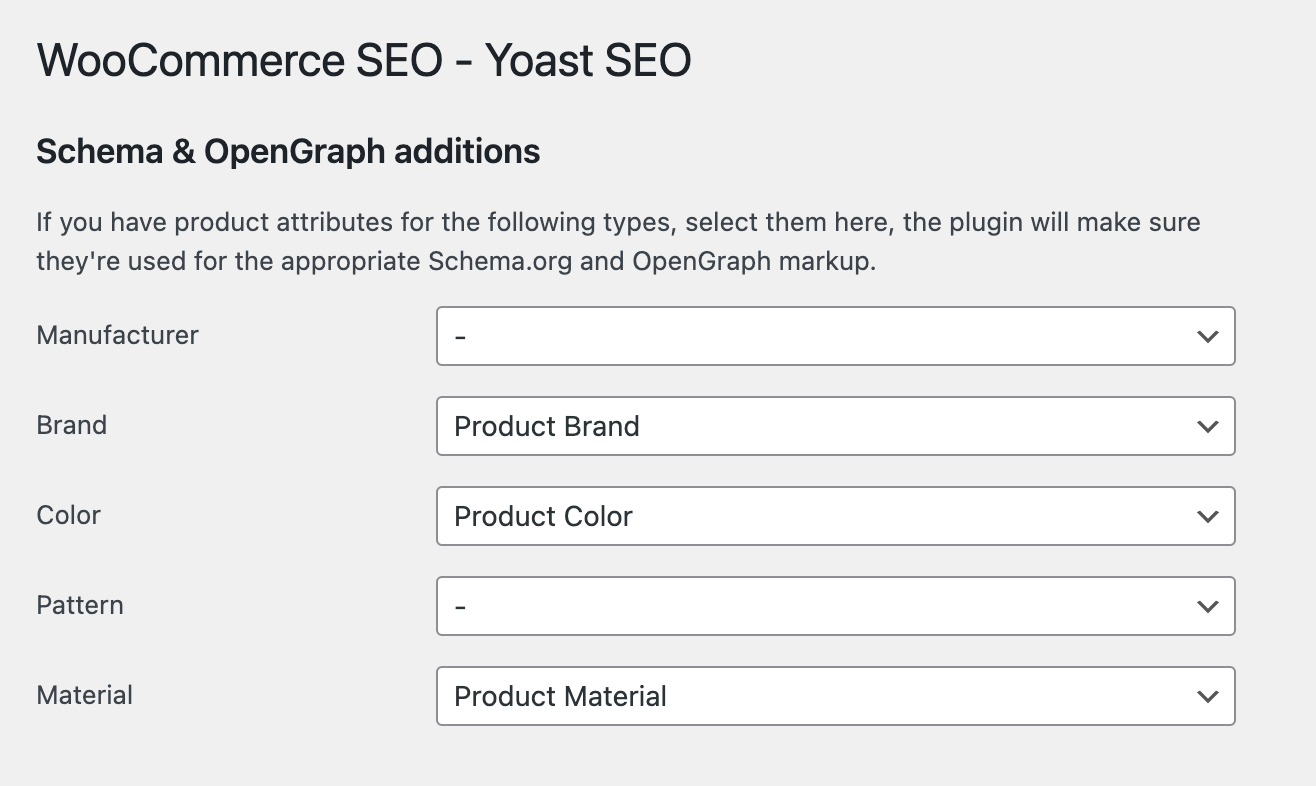Click the chevron on the Manufacturer selector
The height and width of the screenshot is (786, 1316).
coord(1206,336)
